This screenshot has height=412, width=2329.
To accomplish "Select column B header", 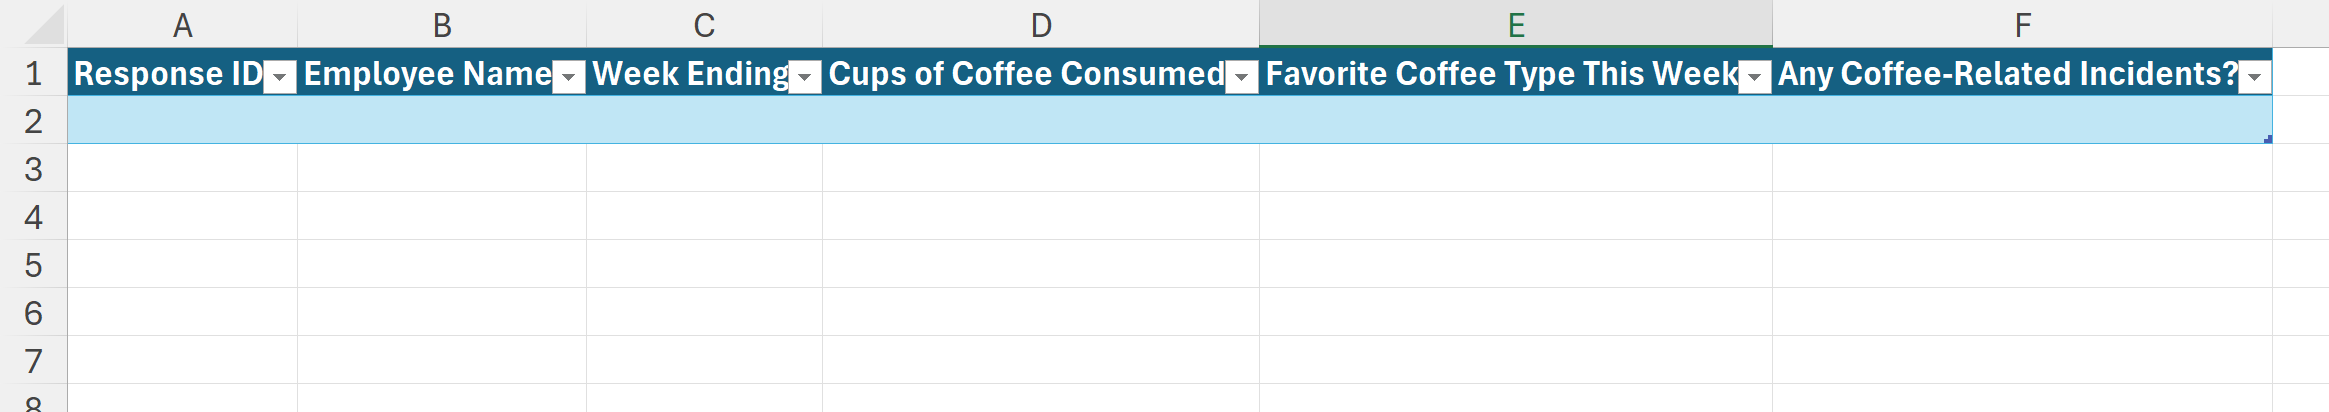I will pyautogui.click(x=442, y=25).
